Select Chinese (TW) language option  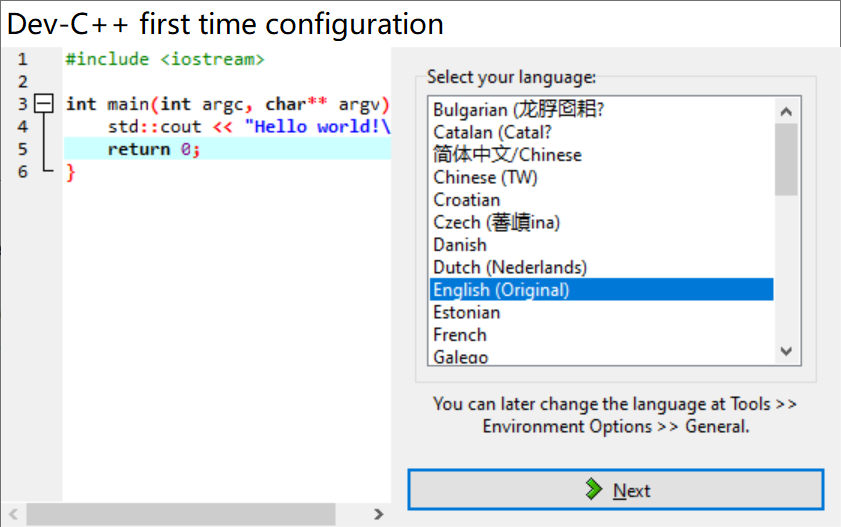click(x=601, y=177)
